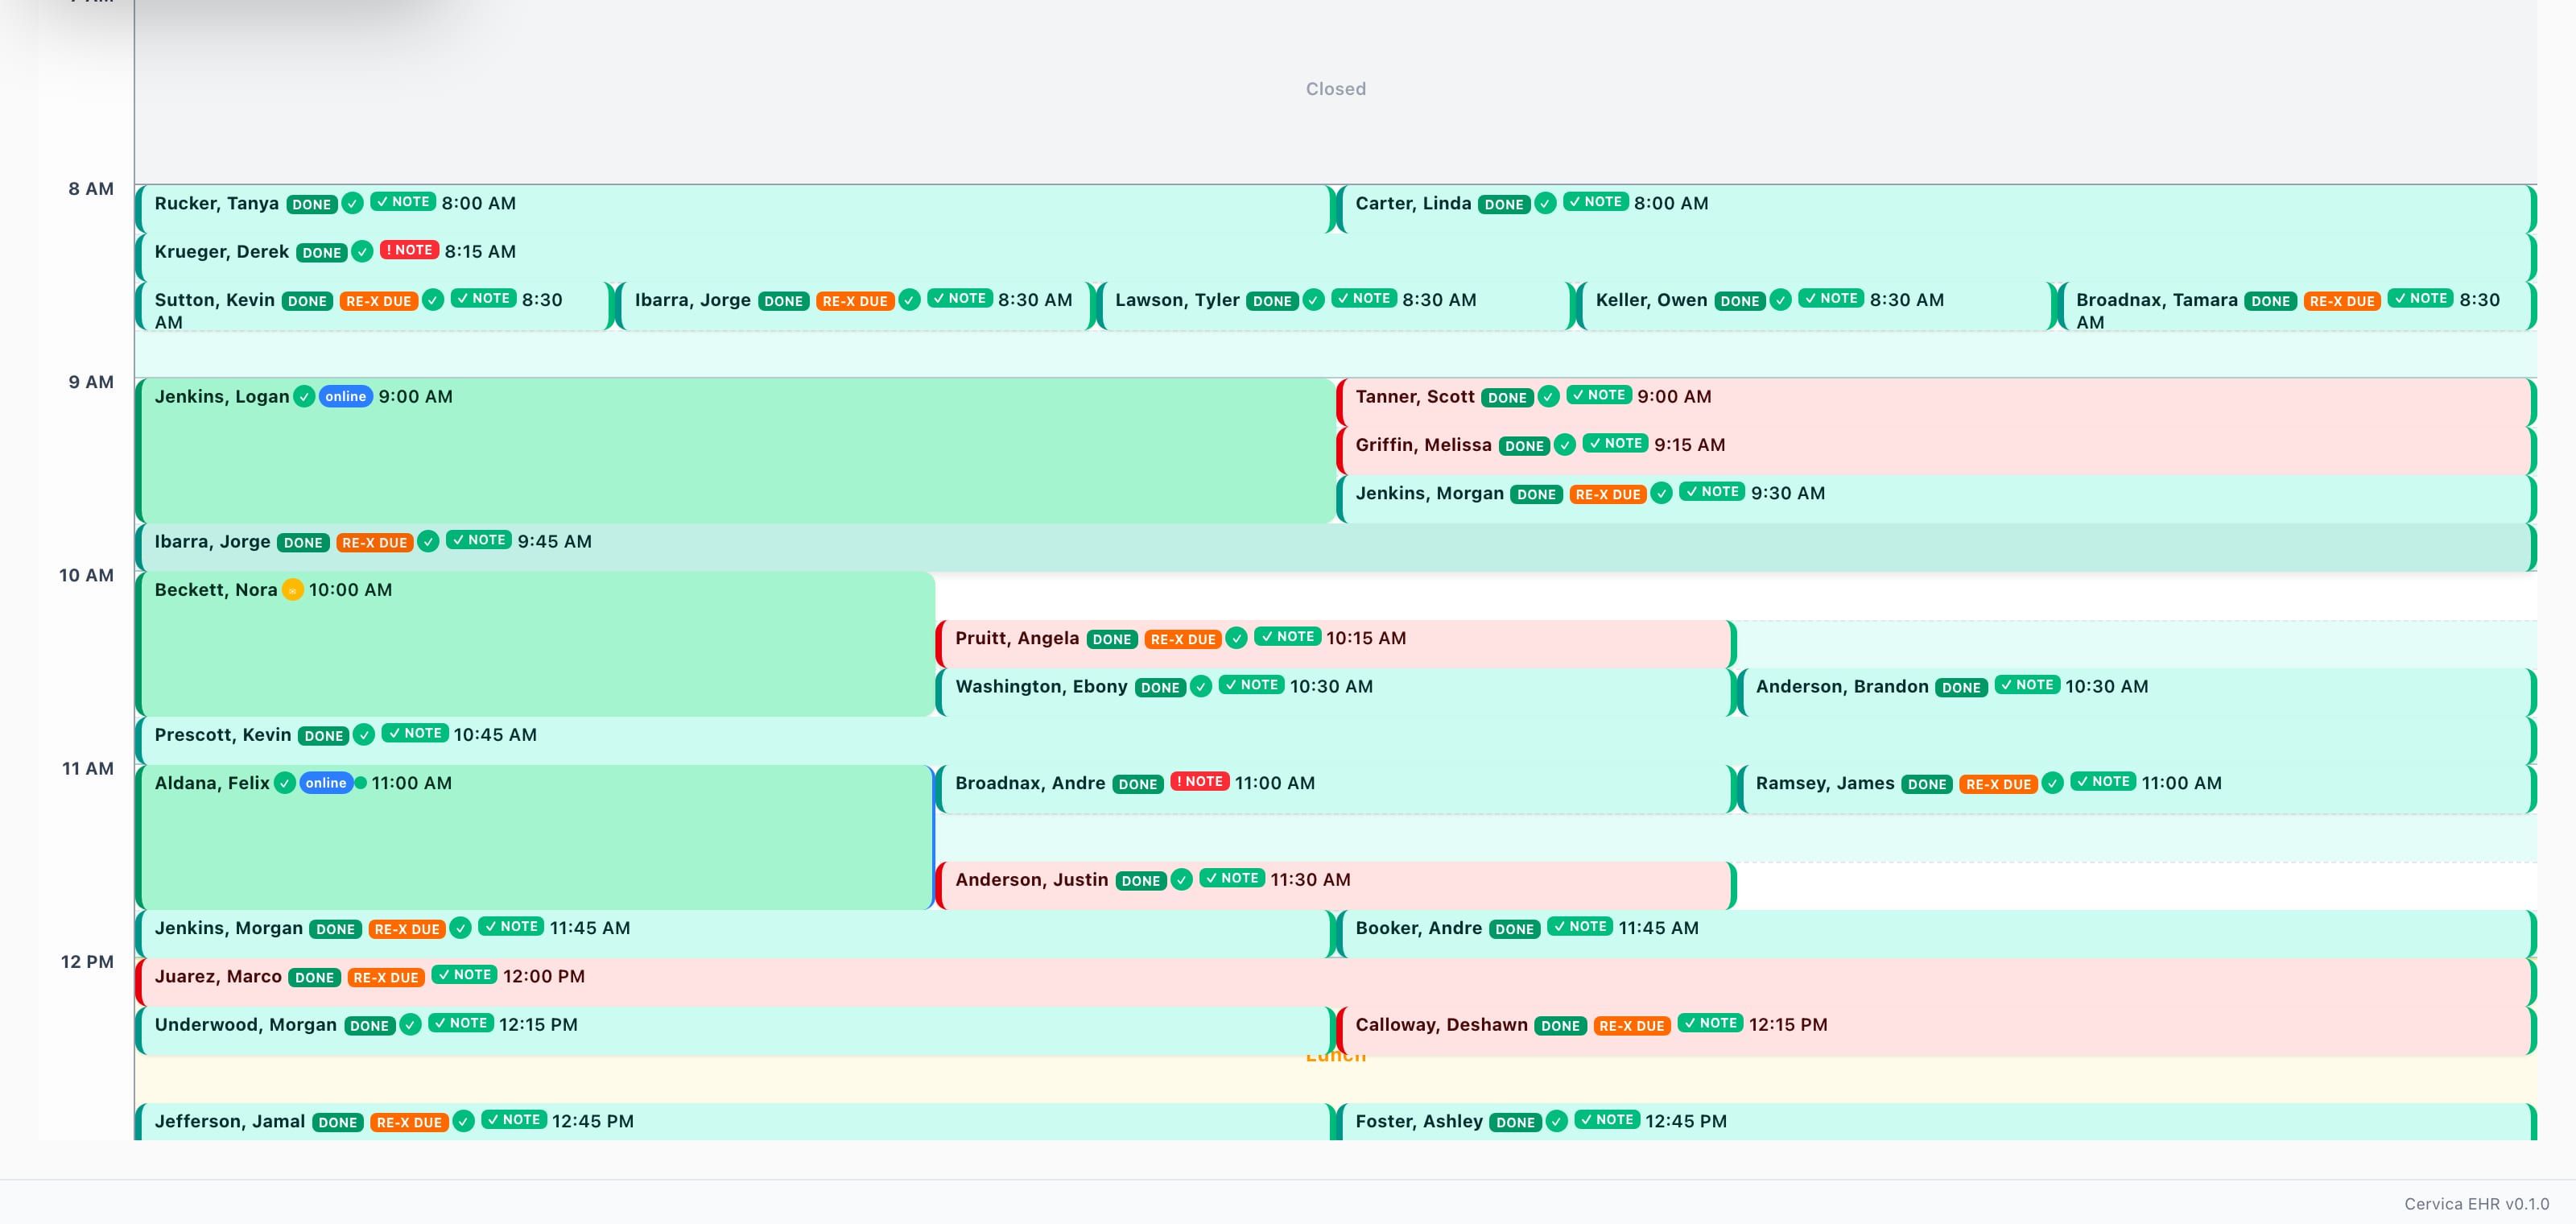The width and height of the screenshot is (2576, 1224).
Task: Open Pruitt, Angela 10:15 AM appointment
Action: 1335,644
